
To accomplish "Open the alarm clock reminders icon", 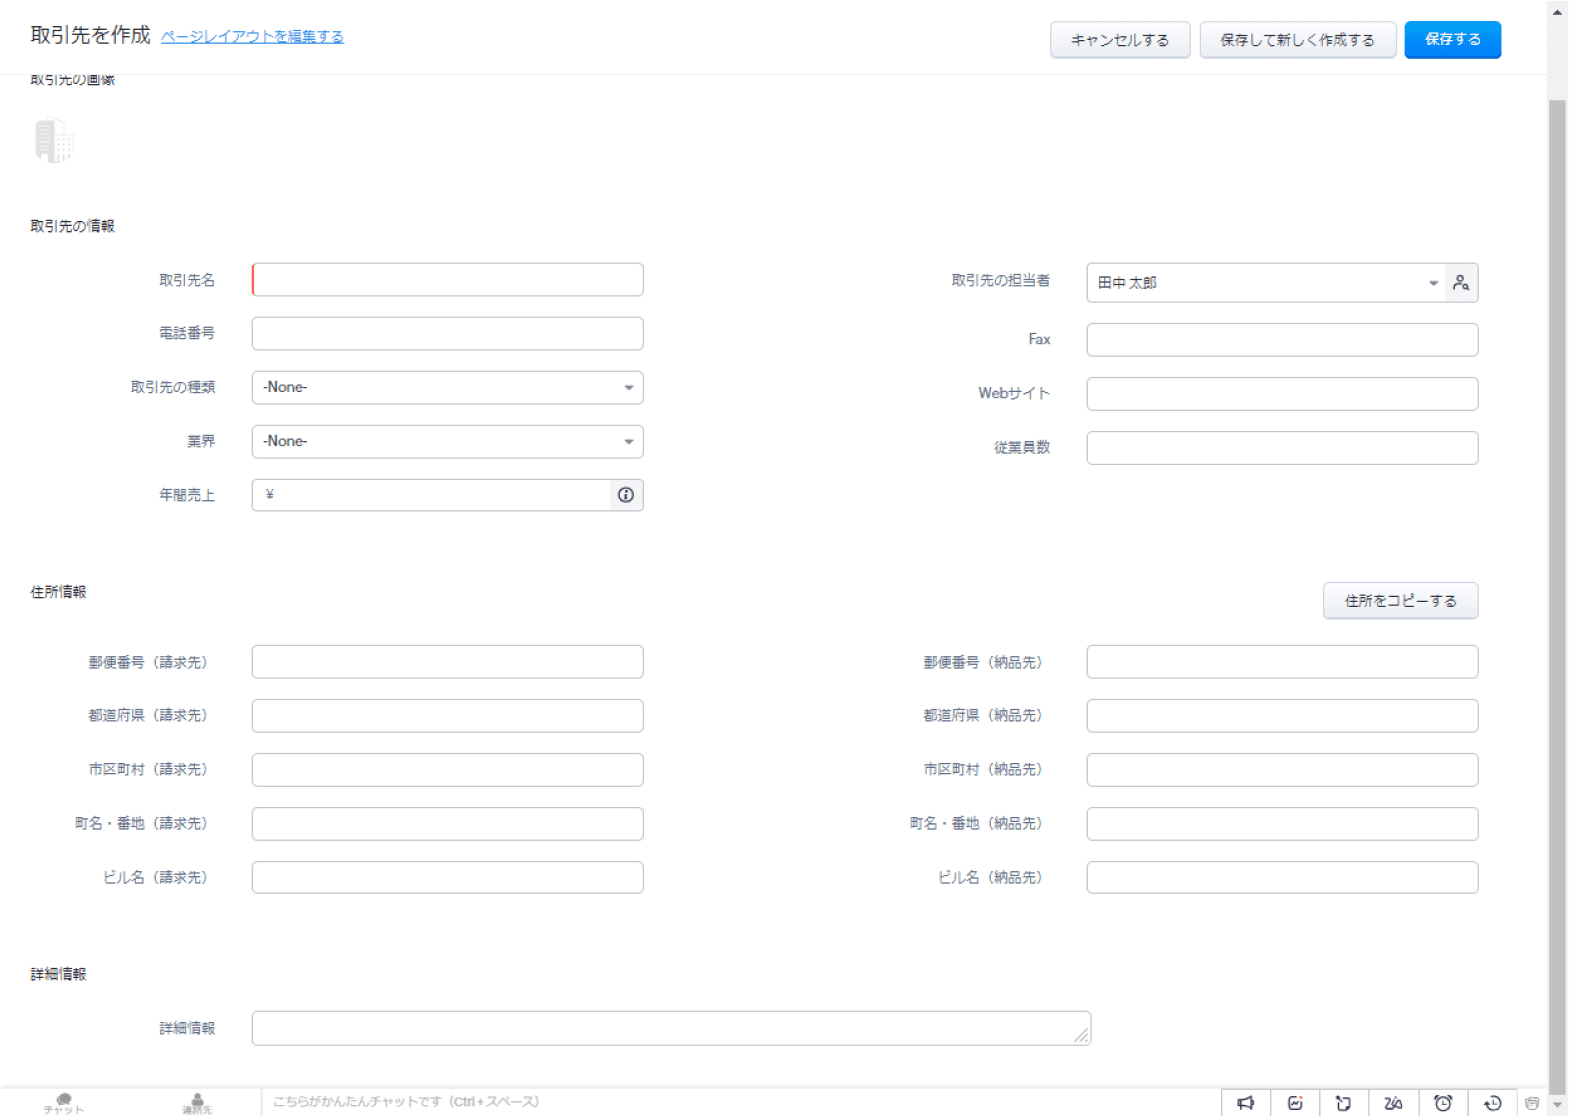I will coord(1442,1103).
